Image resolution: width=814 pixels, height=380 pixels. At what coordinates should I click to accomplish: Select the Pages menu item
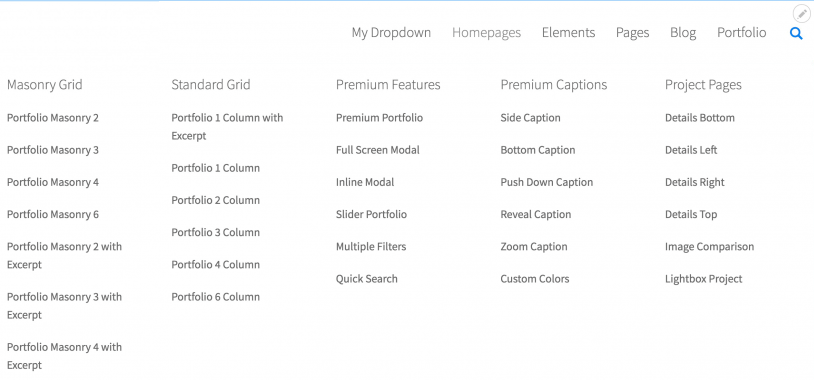click(632, 33)
